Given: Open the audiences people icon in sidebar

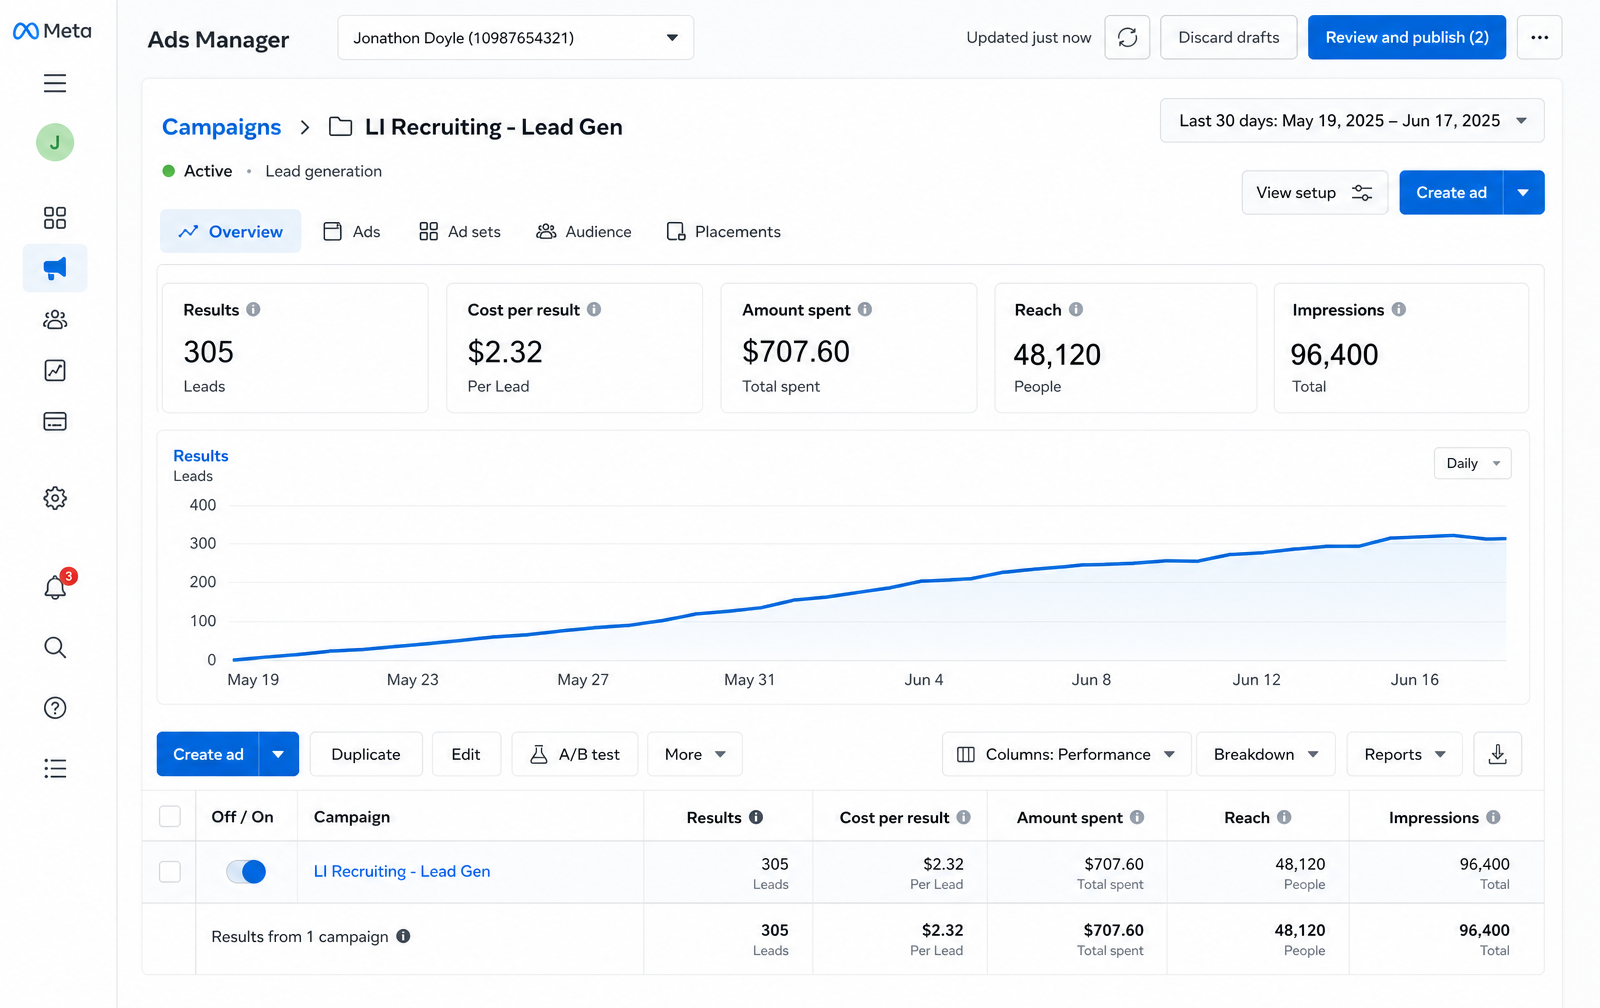Looking at the screenshot, I should point(55,320).
